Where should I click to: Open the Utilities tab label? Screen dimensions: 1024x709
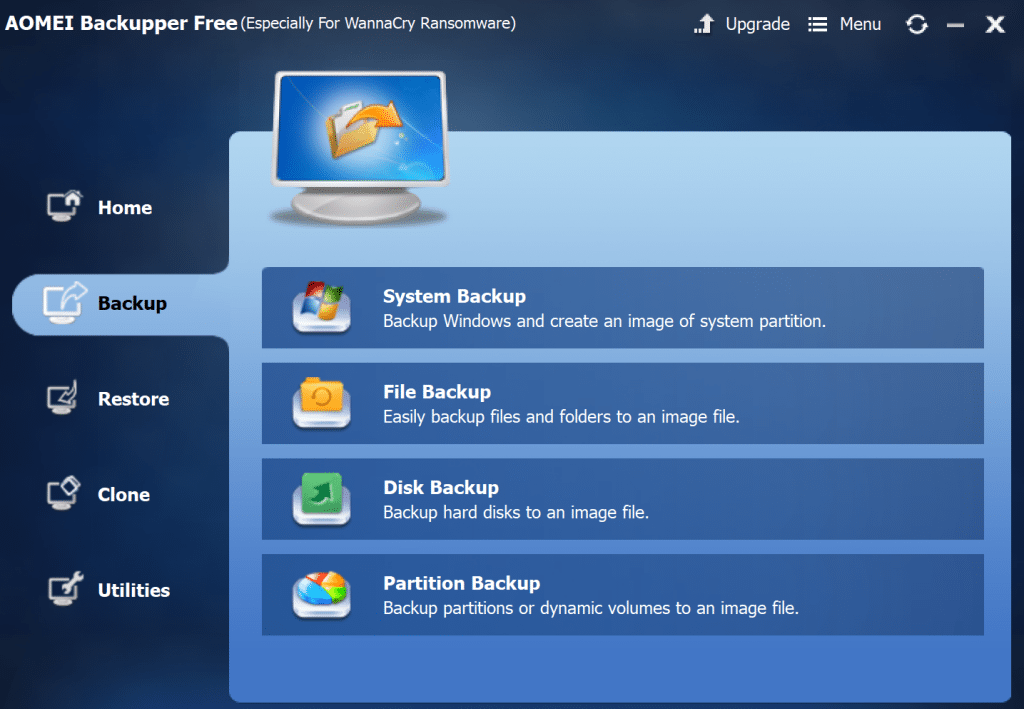click(134, 590)
